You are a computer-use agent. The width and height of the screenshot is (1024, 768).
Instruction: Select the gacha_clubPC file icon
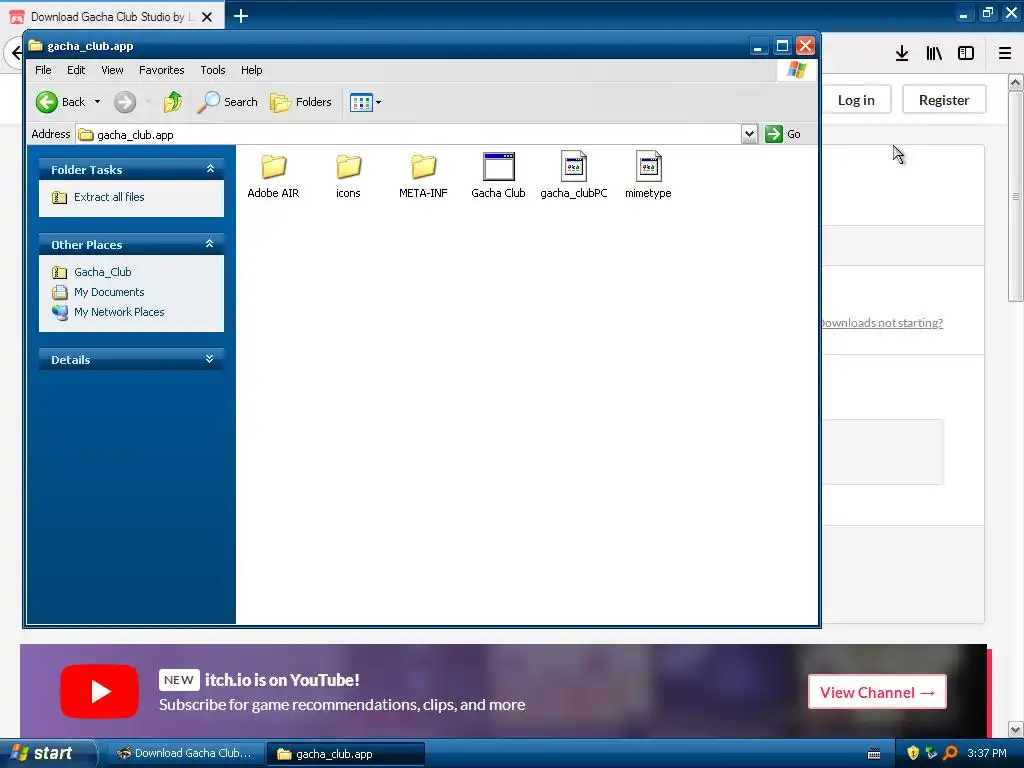[573, 167]
